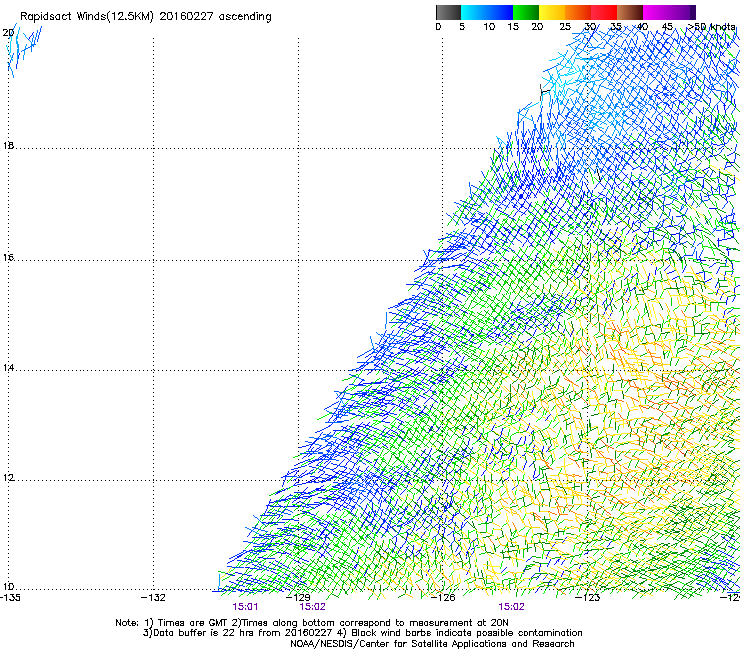Viewport: 740px width, 650px height.
Task: Click the 15:02 label between -126 and -123
Action: pos(512,607)
